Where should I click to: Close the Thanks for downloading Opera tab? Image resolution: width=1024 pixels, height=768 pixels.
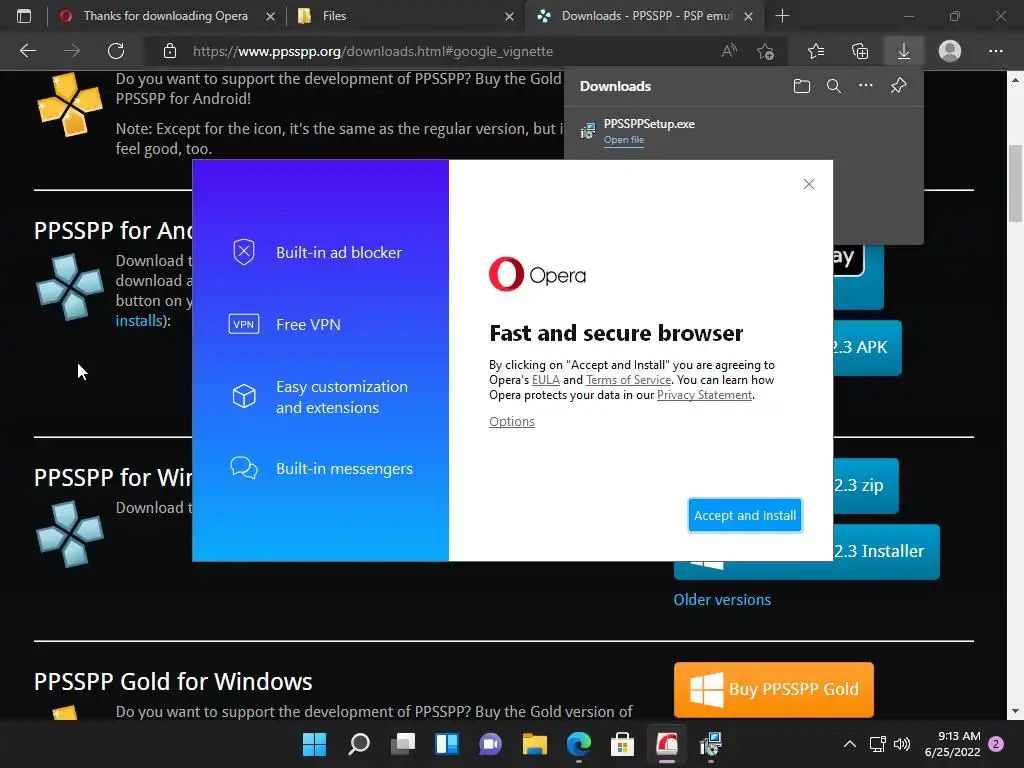(x=270, y=16)
